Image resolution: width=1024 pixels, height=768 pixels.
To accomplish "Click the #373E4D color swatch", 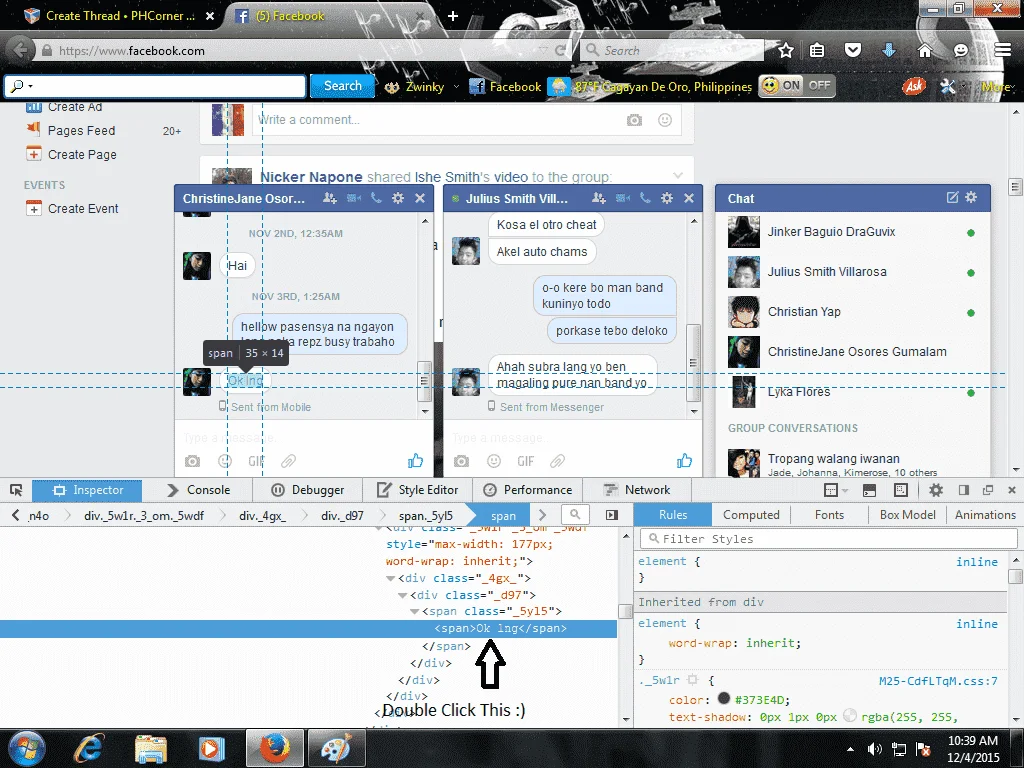I will coord(723,698).
